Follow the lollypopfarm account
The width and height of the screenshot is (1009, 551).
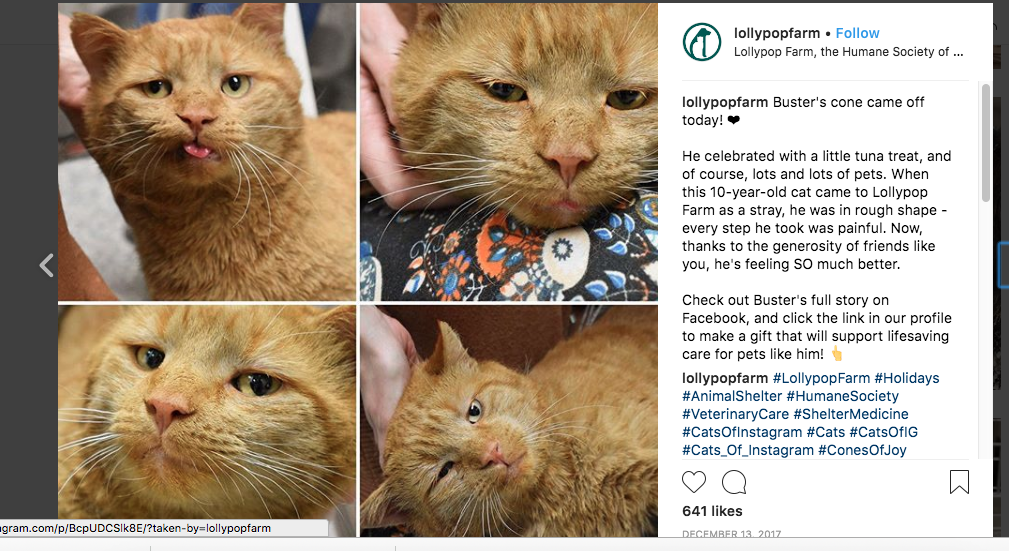pyautogui.click(x=857, y=33)
